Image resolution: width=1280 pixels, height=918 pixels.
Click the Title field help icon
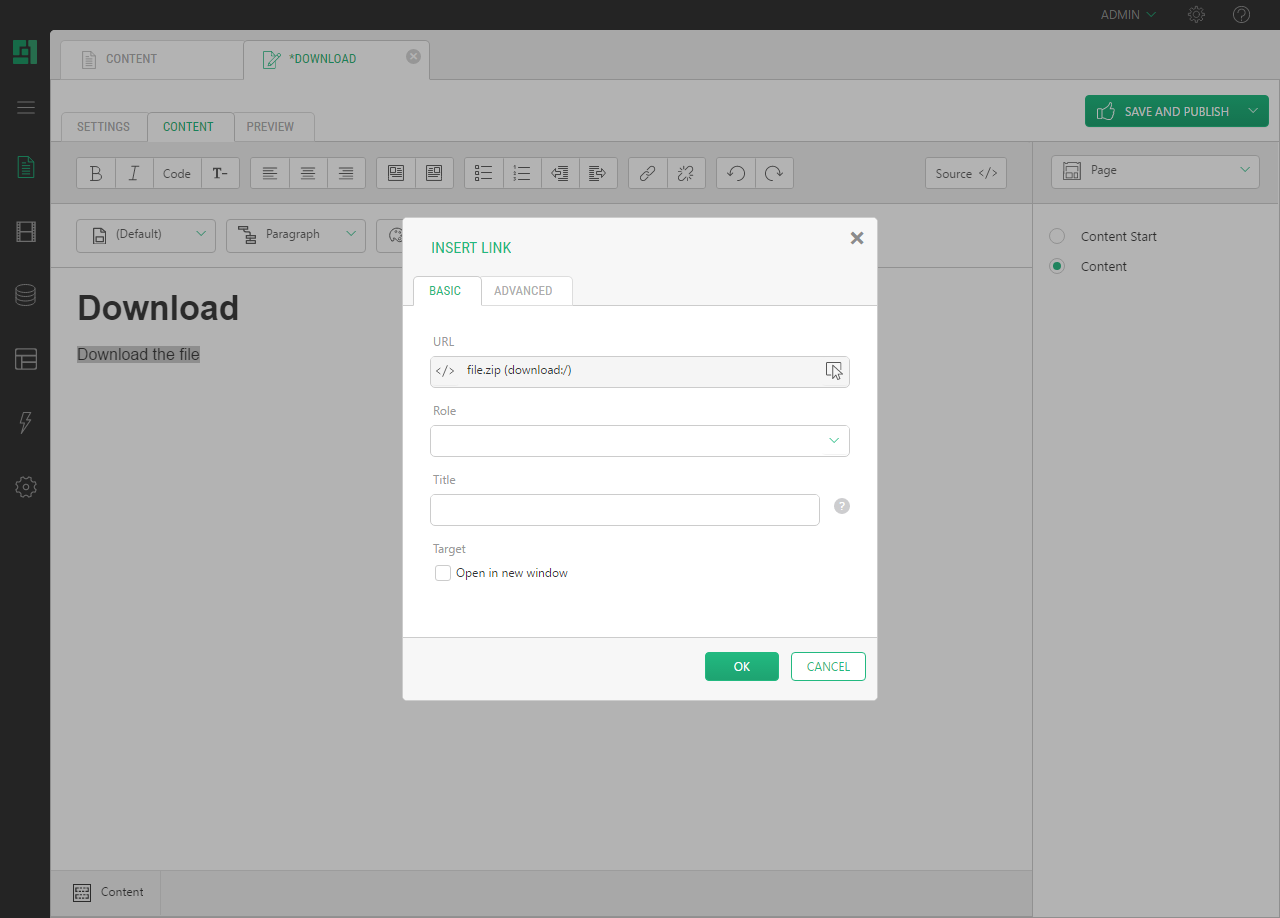842,506
